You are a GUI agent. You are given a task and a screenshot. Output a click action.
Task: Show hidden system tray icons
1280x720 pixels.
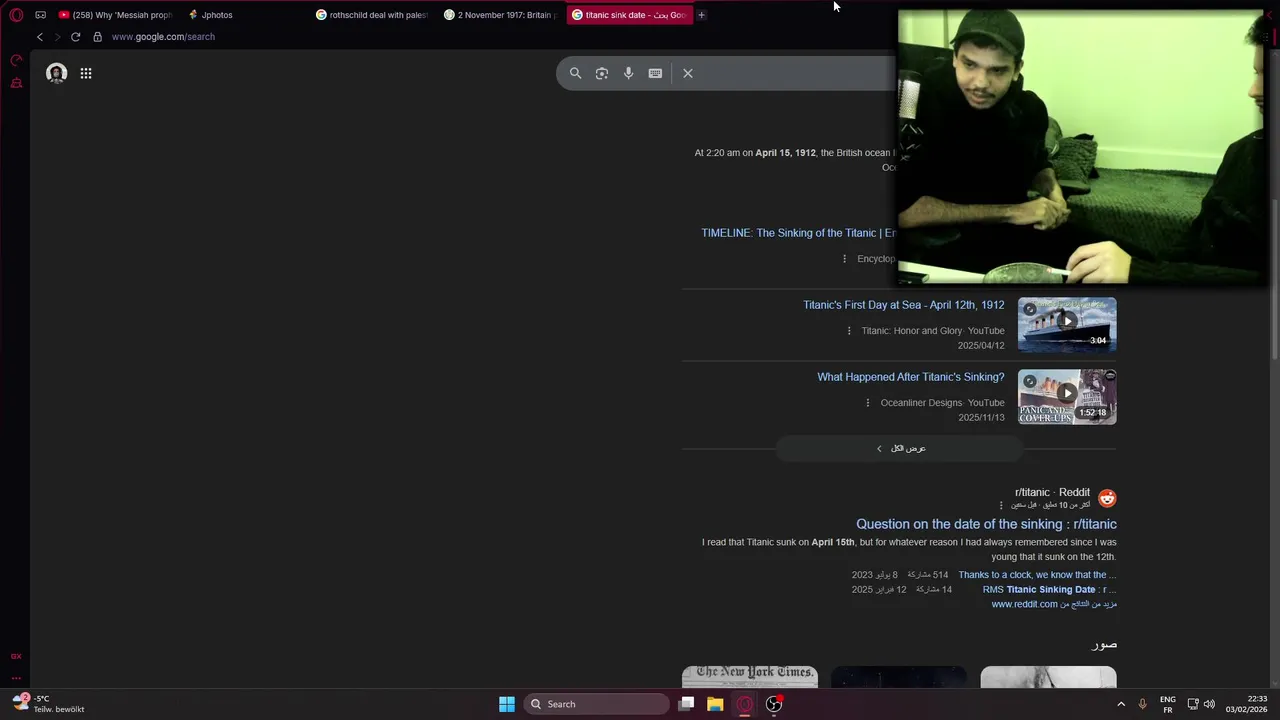click(x=1121, y=704)
